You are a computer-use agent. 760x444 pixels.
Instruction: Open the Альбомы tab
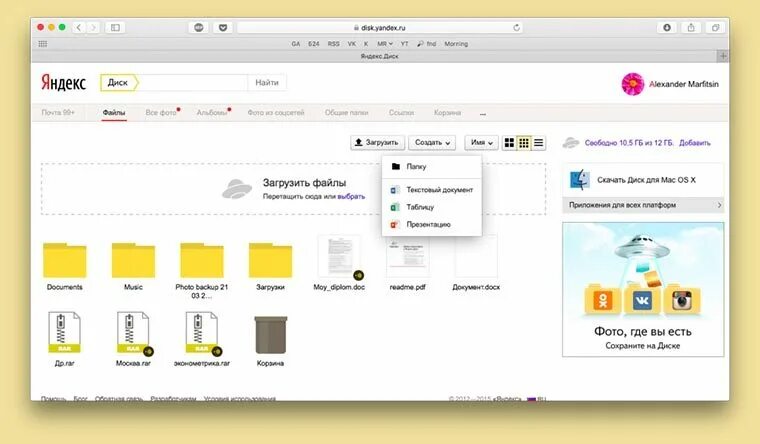[x=212, y=112]
